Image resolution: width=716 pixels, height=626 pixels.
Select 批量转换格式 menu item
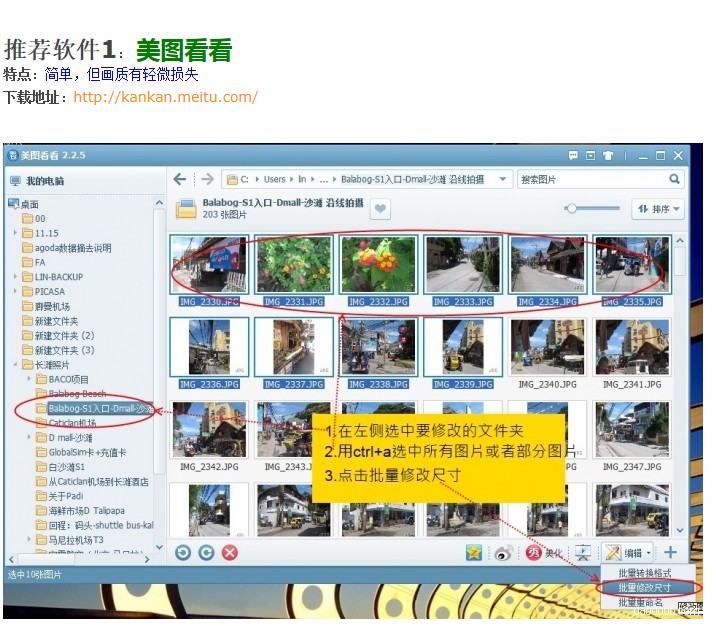pos(644,572)
